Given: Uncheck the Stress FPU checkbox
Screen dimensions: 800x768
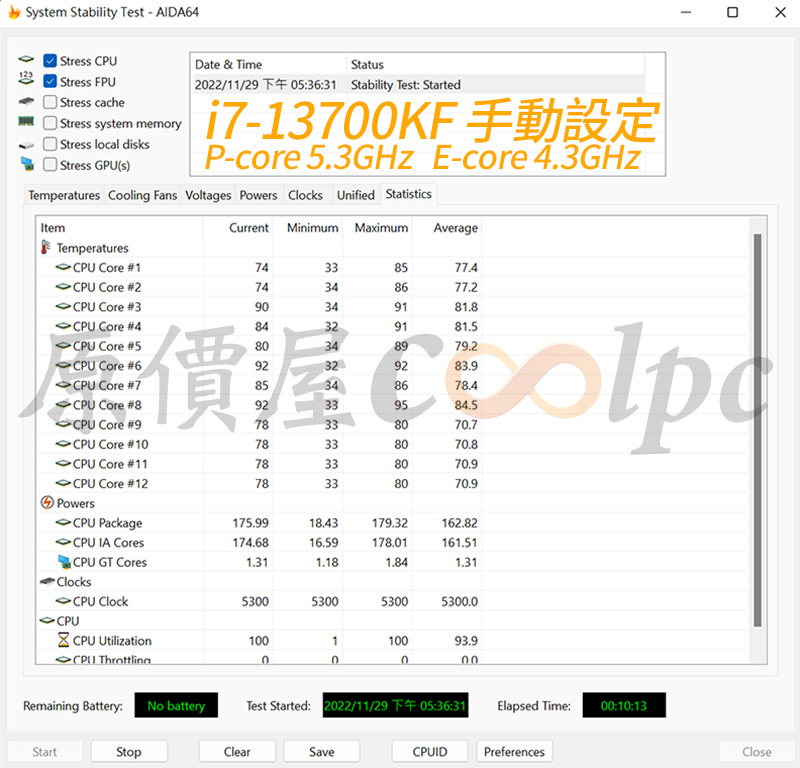Looking at the screenshot, I should pos(50,81).
